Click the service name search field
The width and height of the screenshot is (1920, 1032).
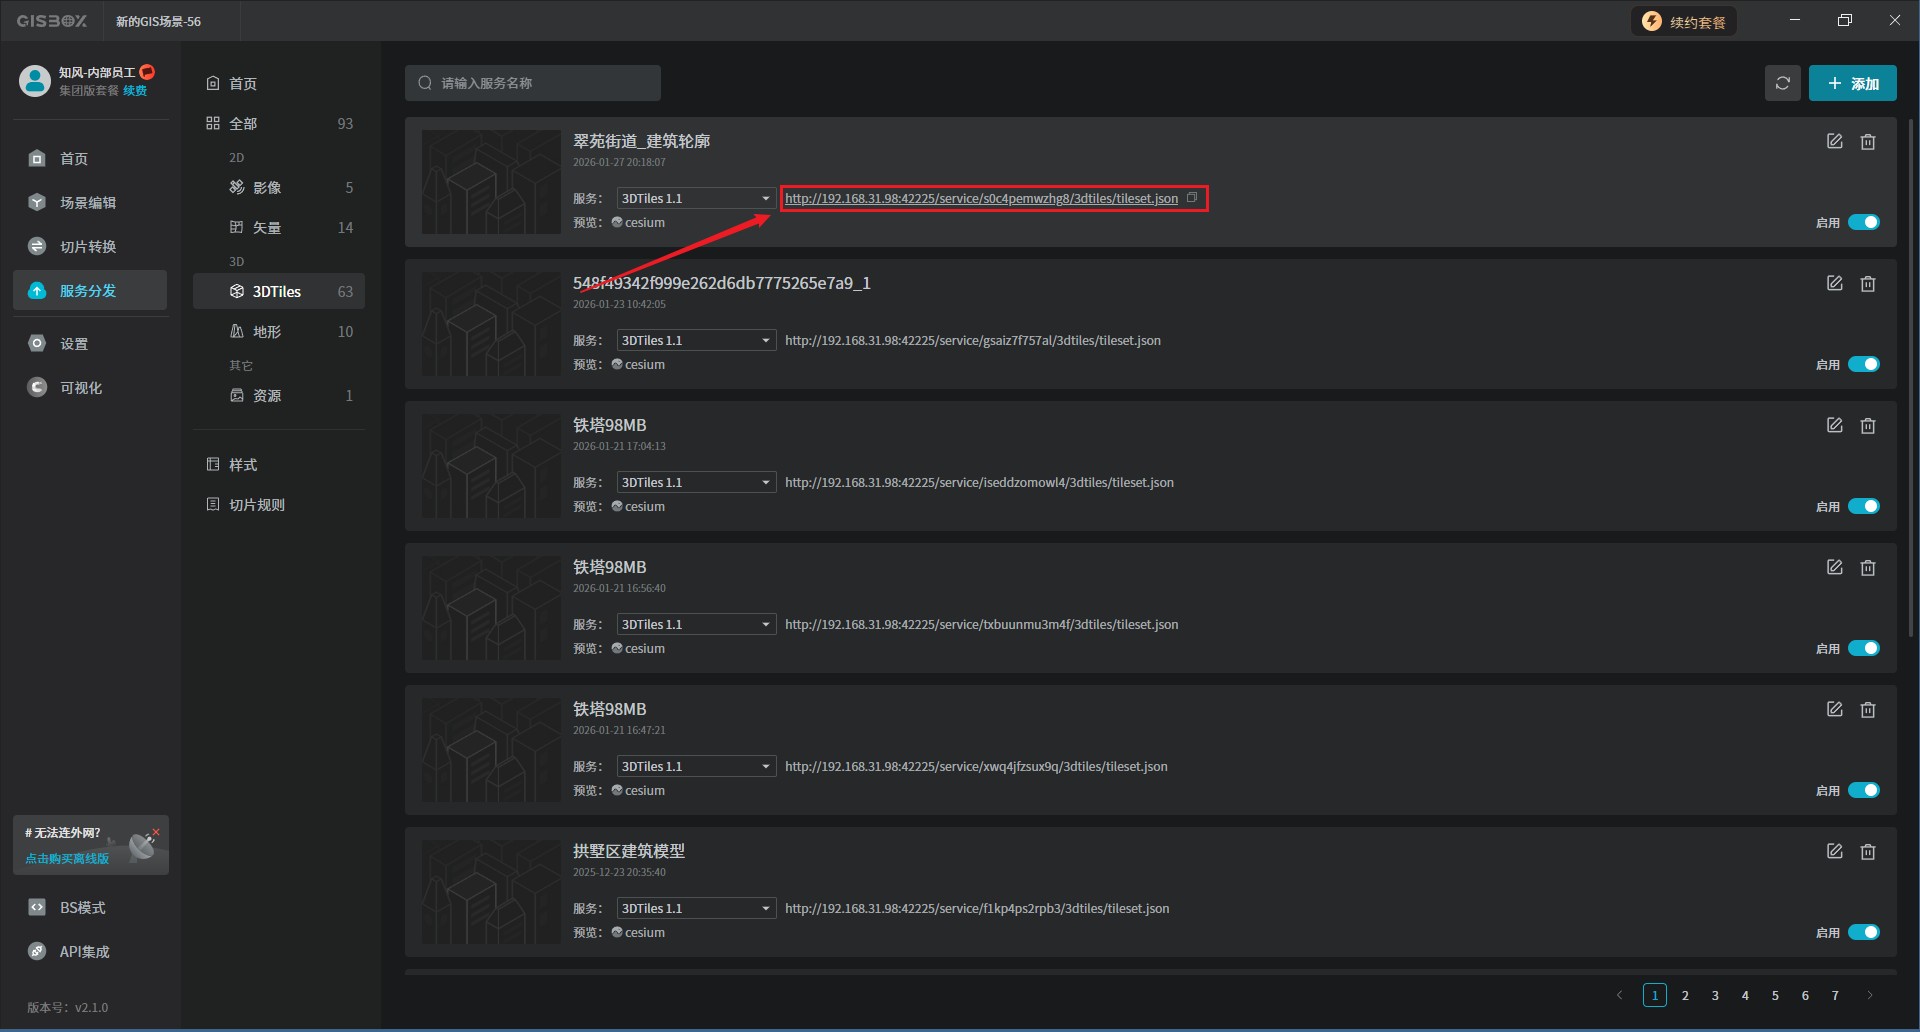[x=533, y=83]
